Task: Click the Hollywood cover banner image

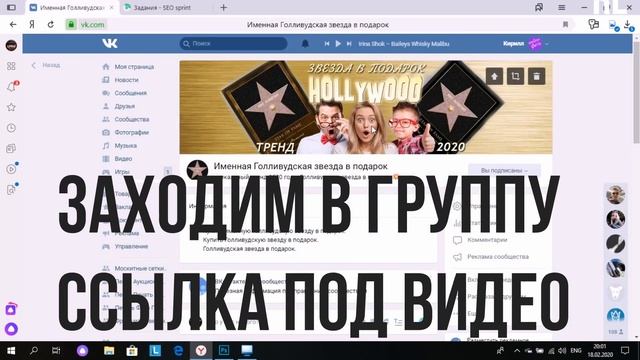Action: pos(366,107)
